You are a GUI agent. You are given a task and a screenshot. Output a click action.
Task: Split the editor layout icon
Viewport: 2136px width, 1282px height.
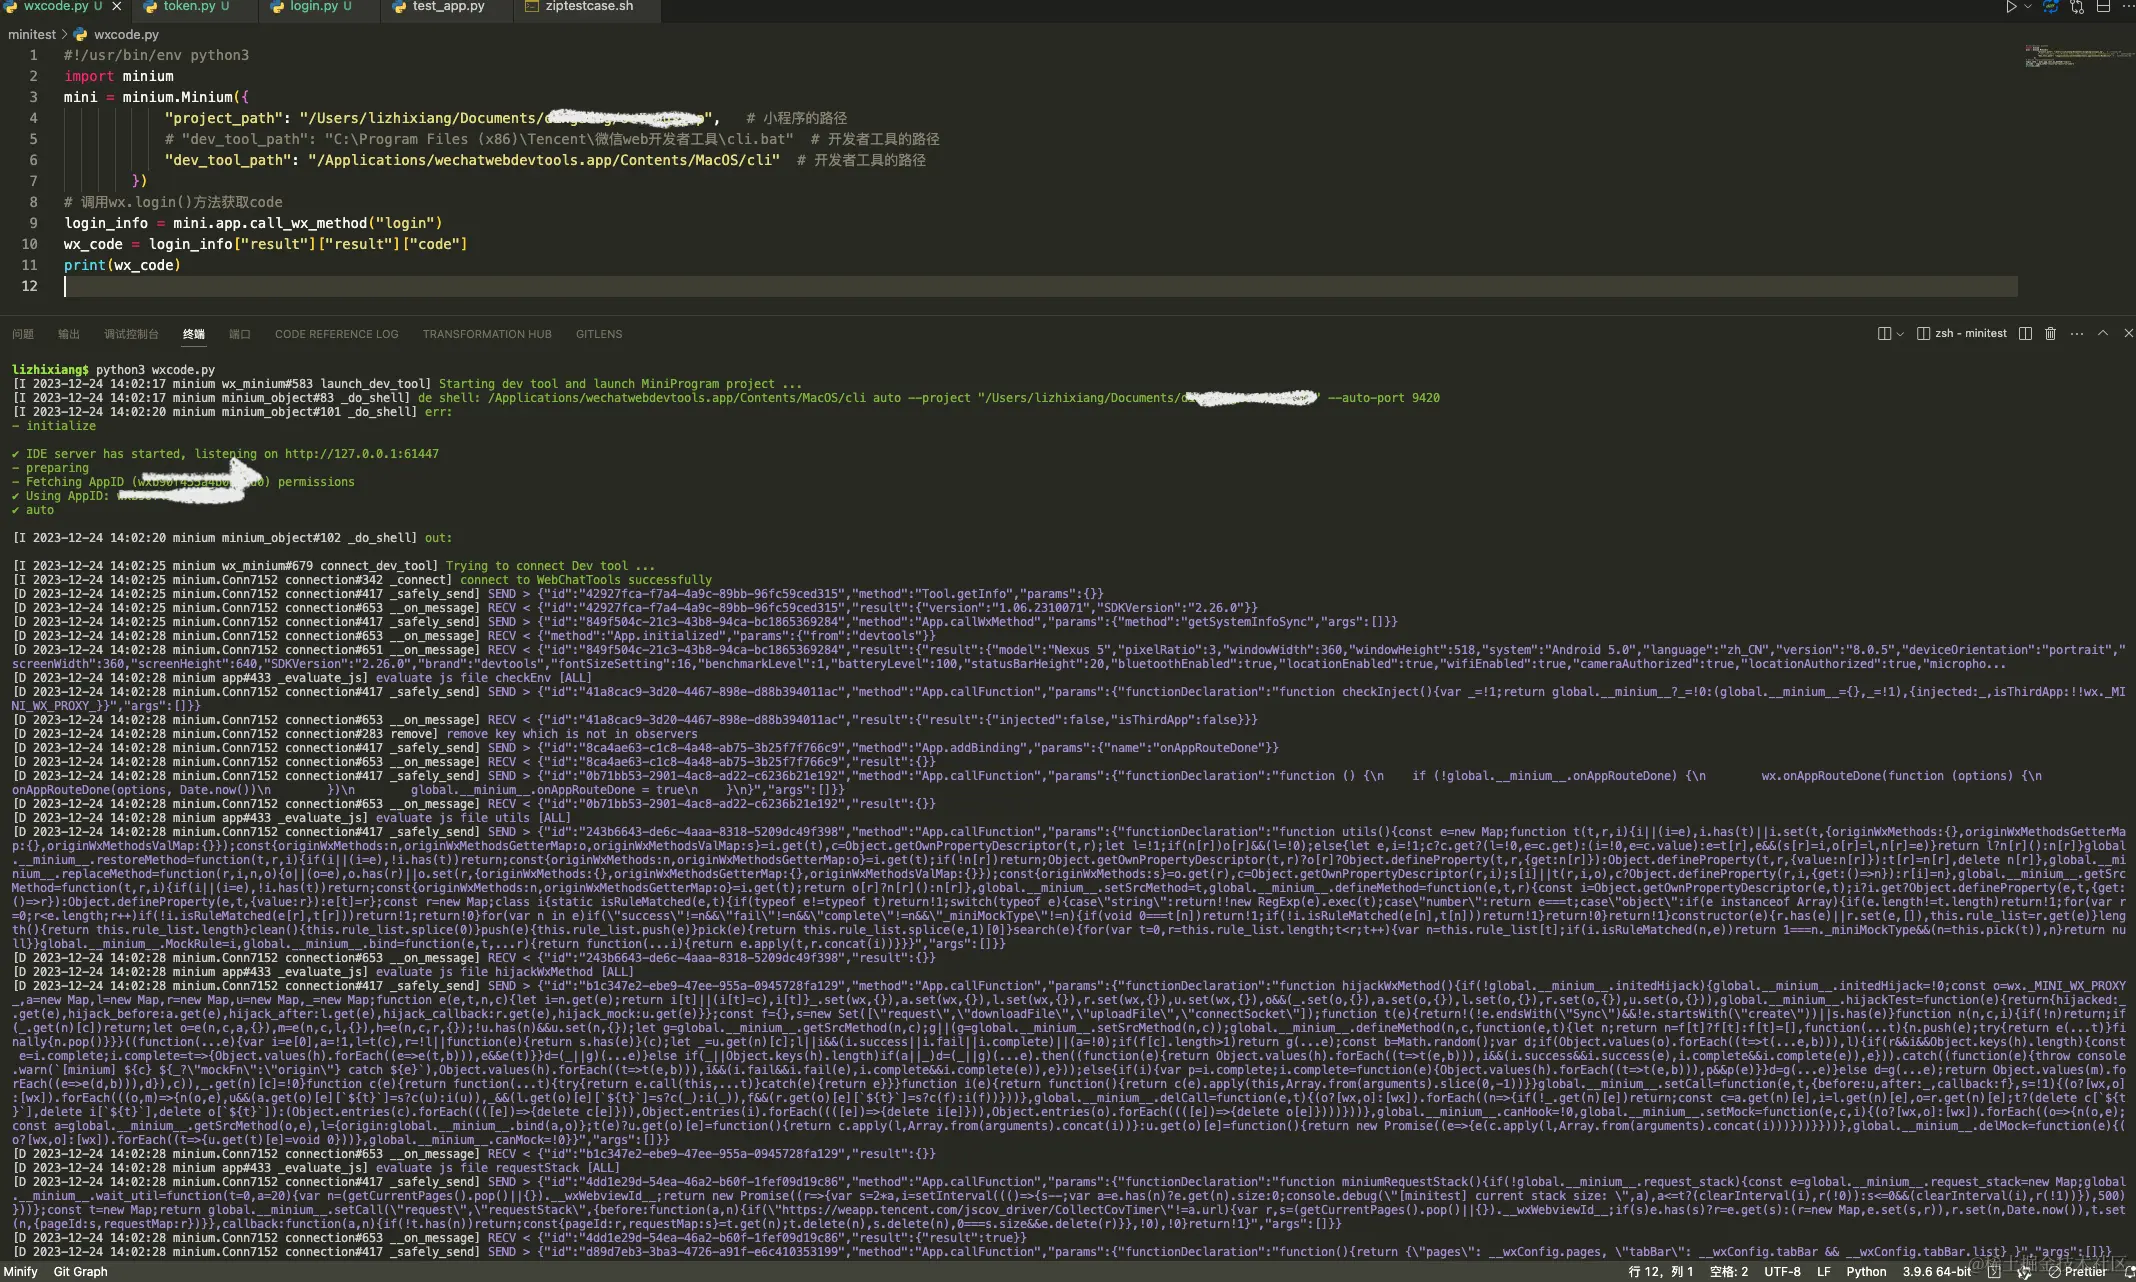click(2103, 7)
